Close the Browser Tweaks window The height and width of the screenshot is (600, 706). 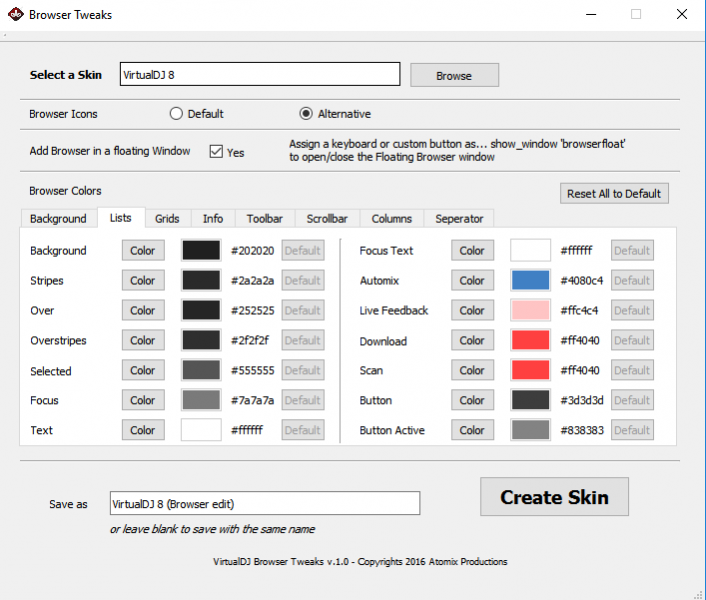click(x=682, y=14)
